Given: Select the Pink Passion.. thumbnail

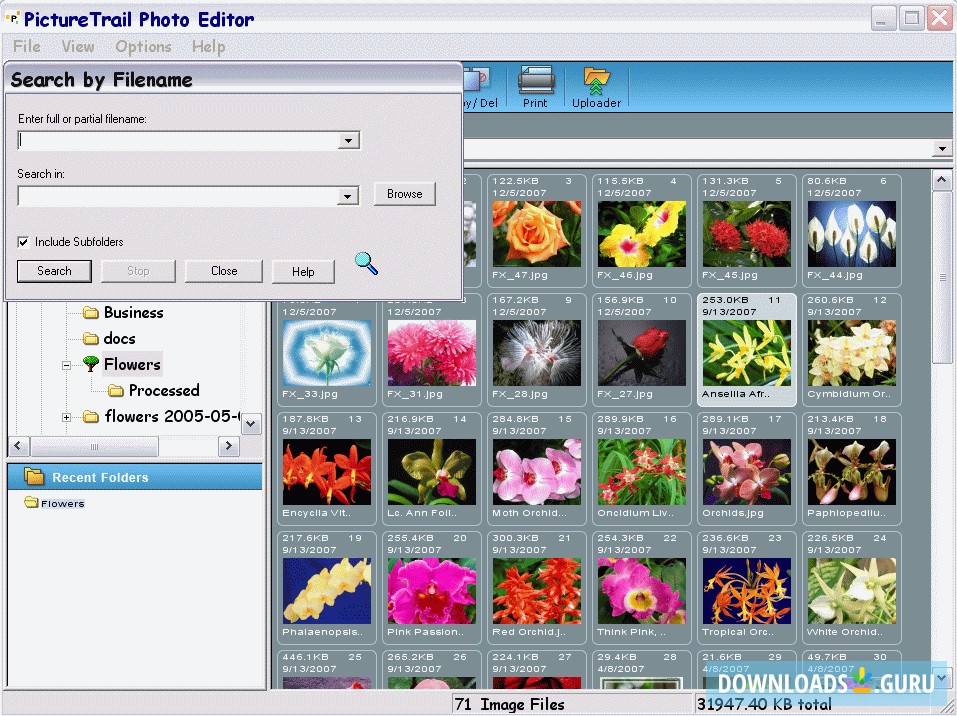Looking at the screenshot, I should [x=432, y=588].
